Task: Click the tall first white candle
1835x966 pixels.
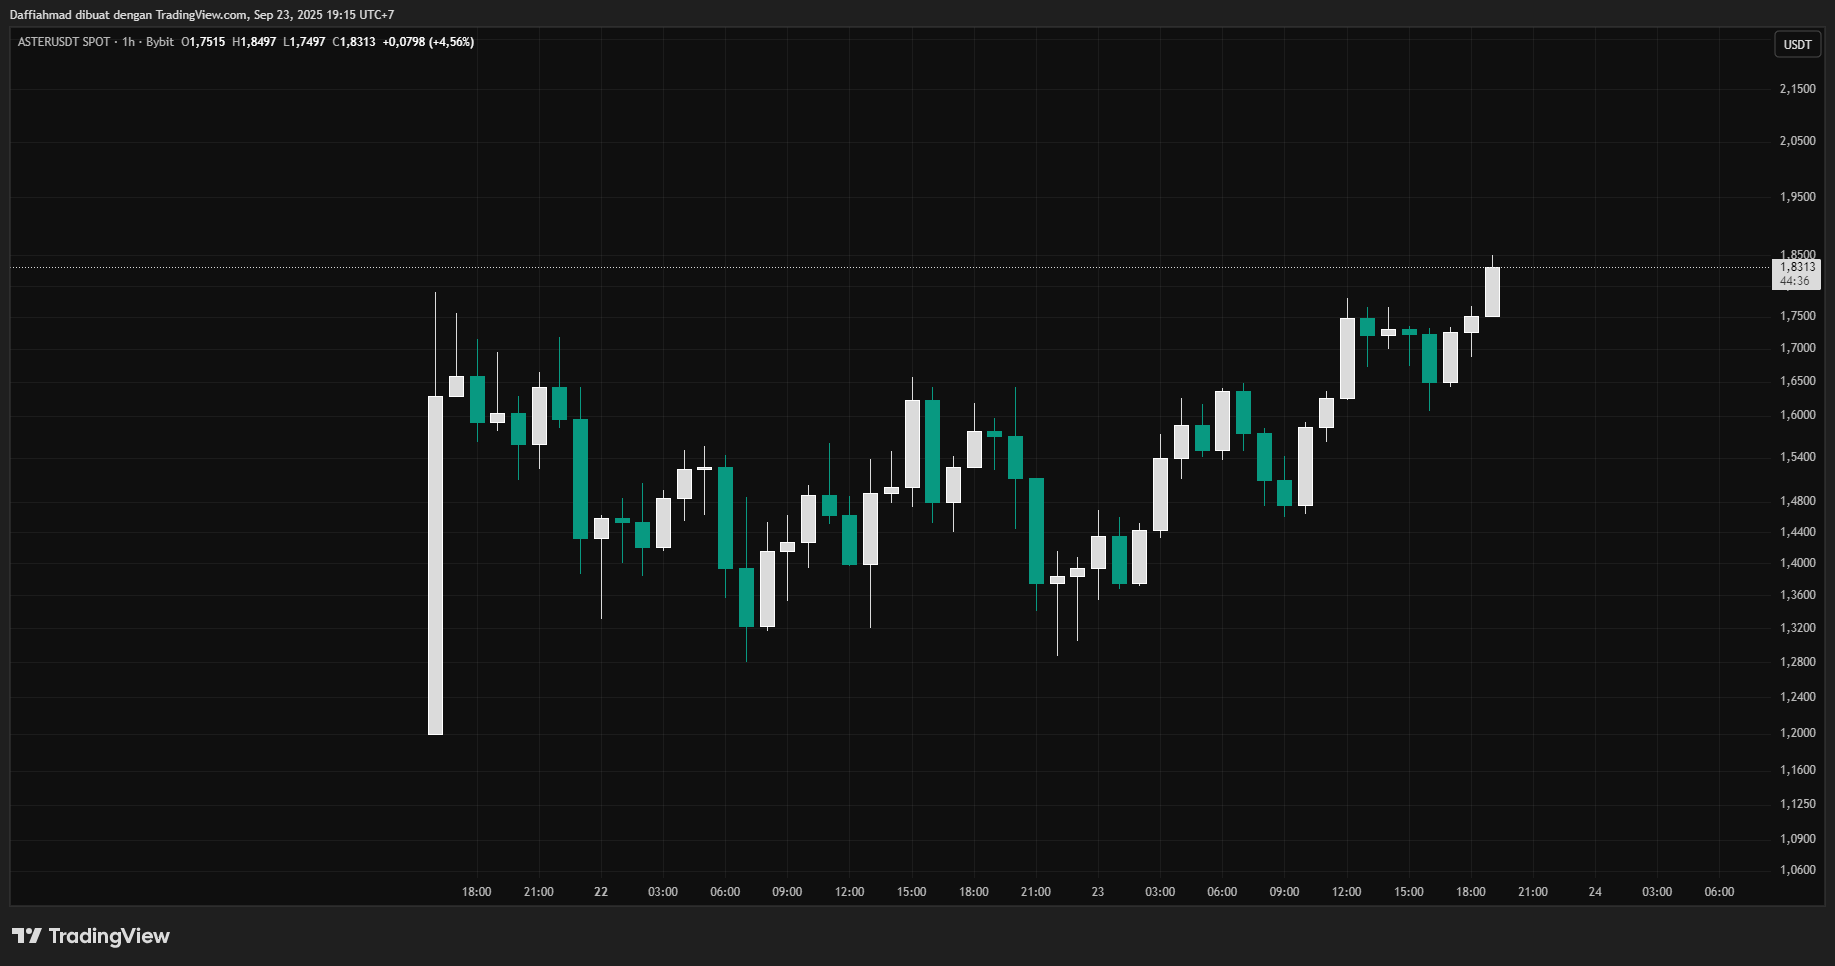Action: click(435, 565)
